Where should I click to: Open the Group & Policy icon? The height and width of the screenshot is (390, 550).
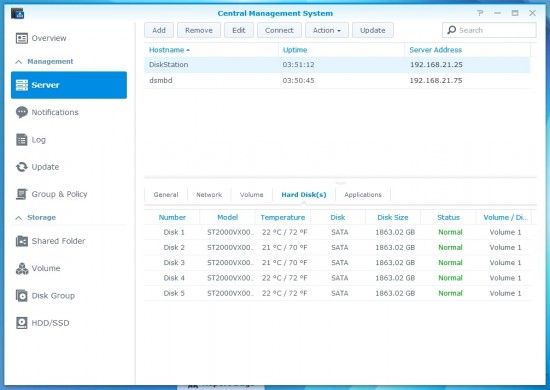click(22, 194)
